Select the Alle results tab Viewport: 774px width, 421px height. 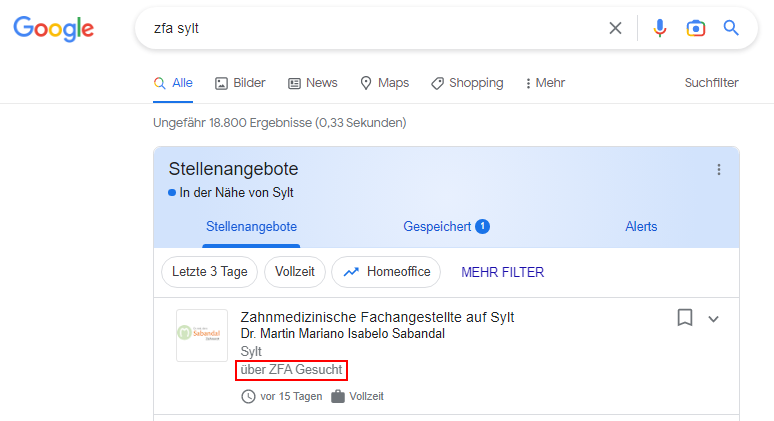(173, 83)
